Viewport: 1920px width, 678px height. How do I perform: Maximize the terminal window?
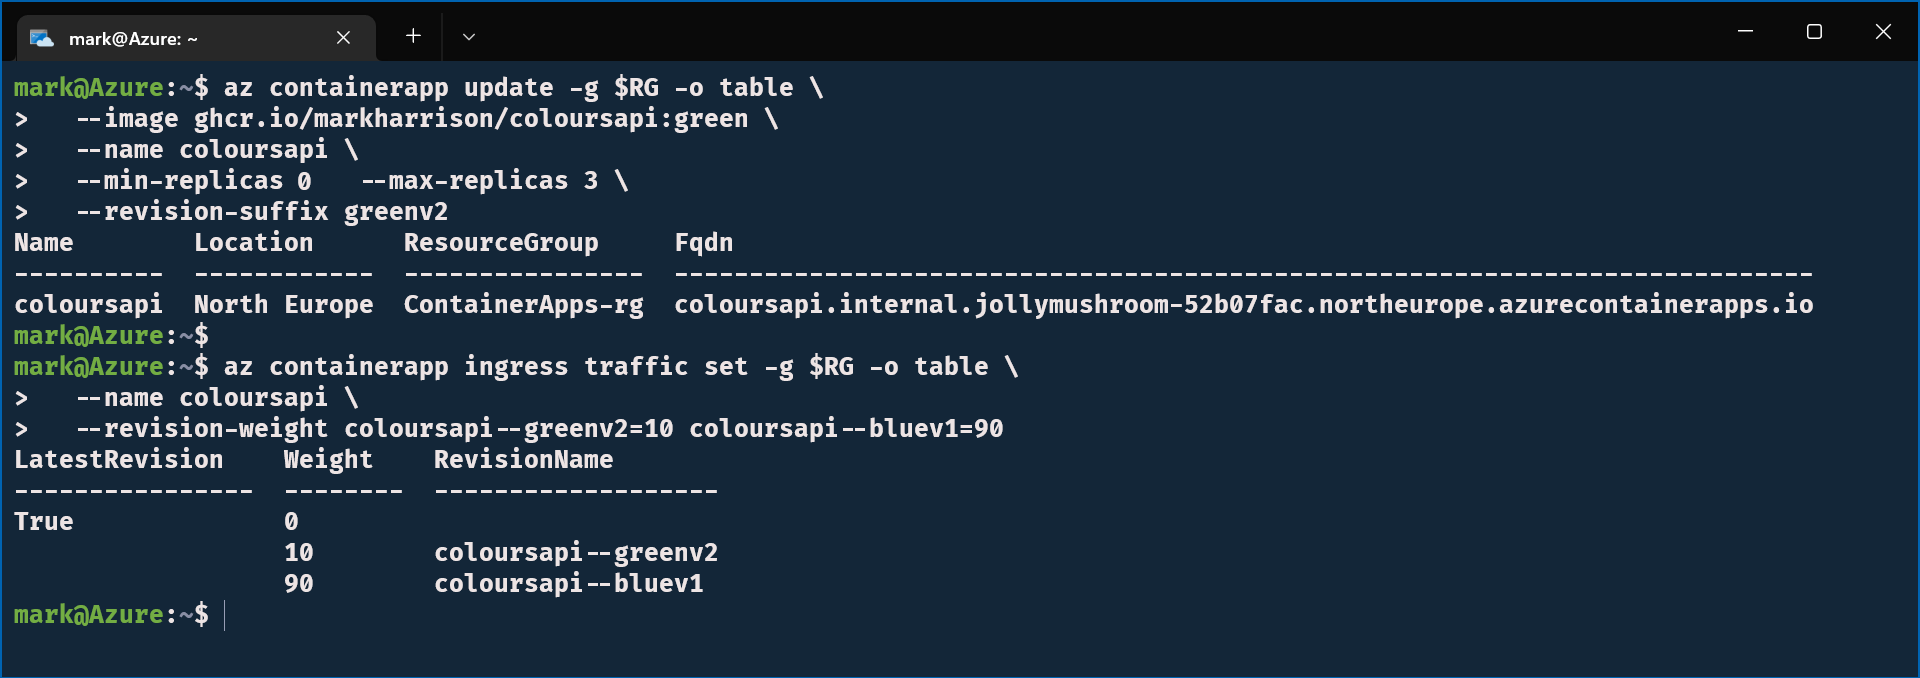click(x=1814, y=32)
